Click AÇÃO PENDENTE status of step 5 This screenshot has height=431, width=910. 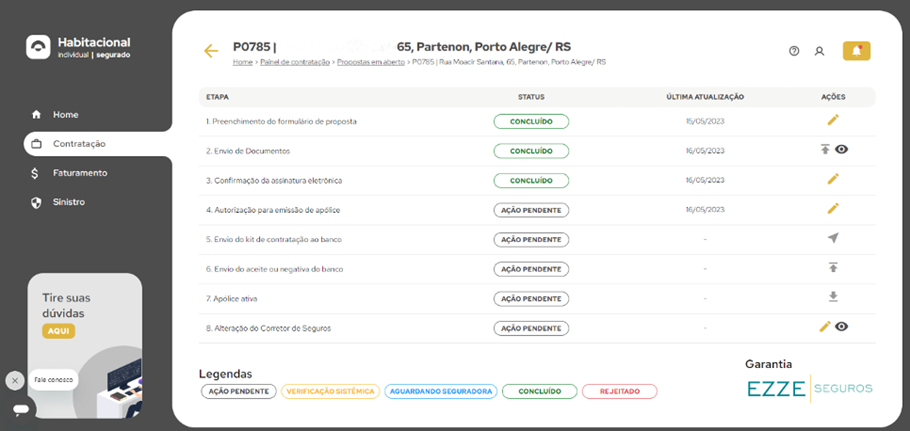(531, 240)
